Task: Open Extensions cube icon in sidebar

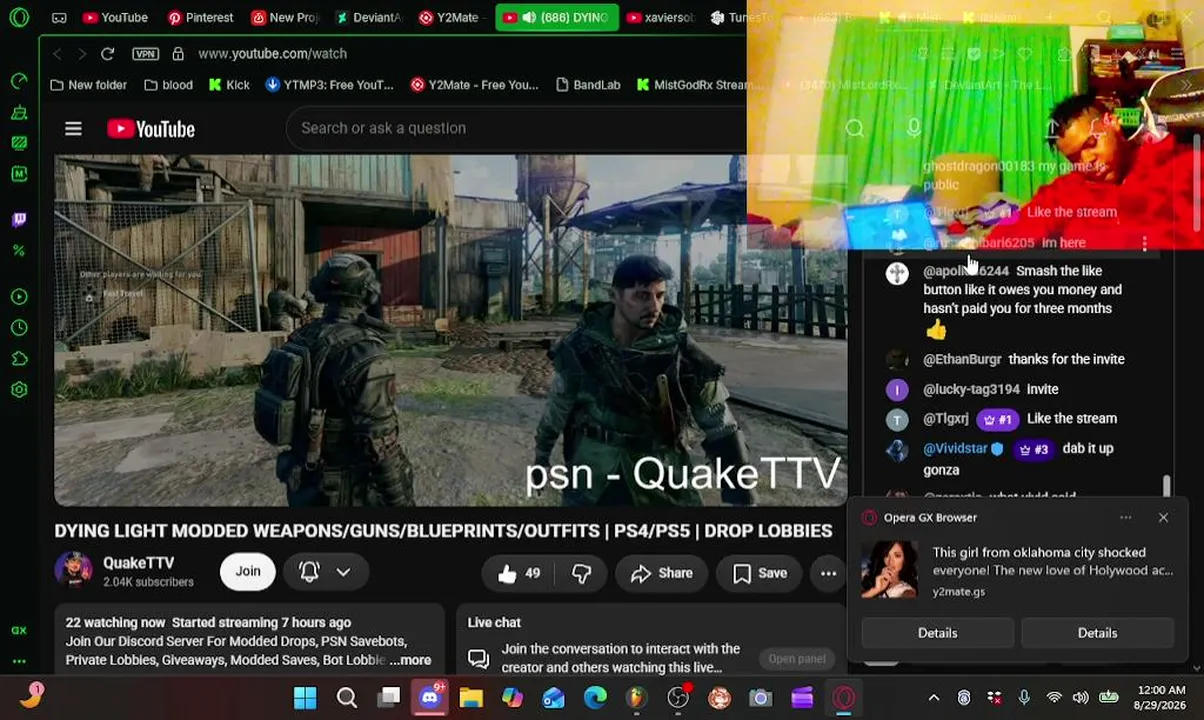Action: click(19, 359)
